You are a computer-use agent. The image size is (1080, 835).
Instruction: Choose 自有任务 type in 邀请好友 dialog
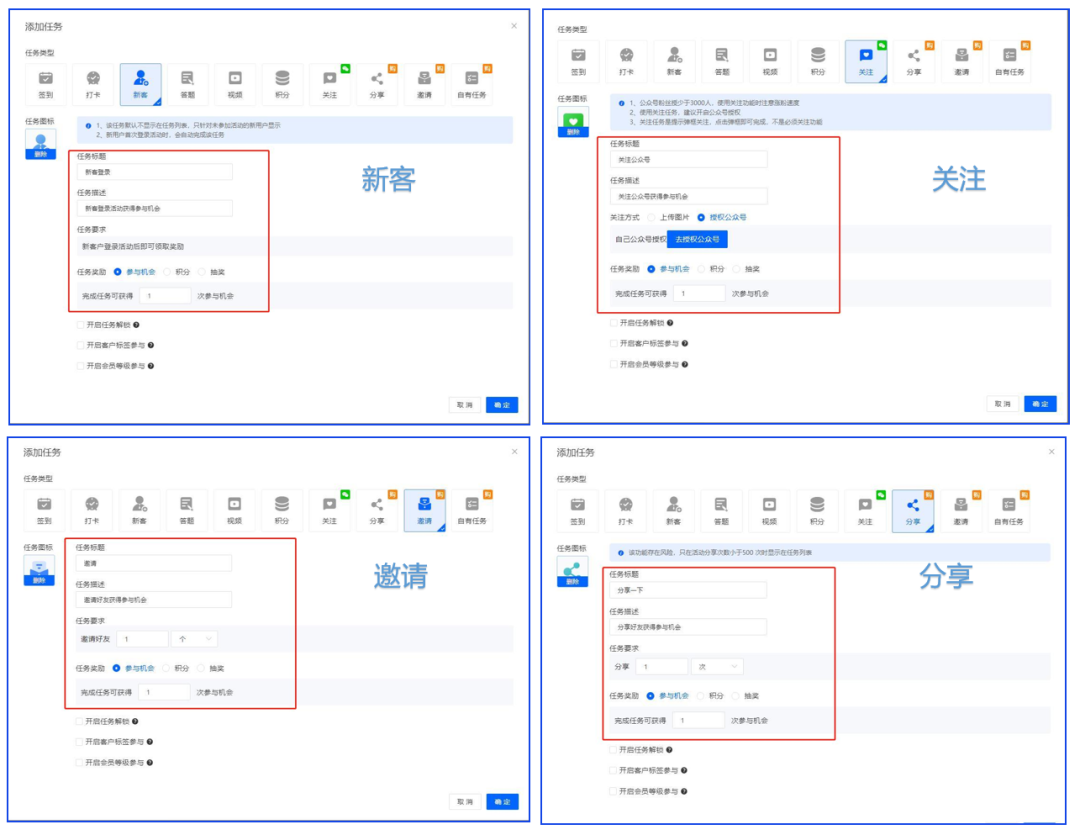tap(472, 510)
